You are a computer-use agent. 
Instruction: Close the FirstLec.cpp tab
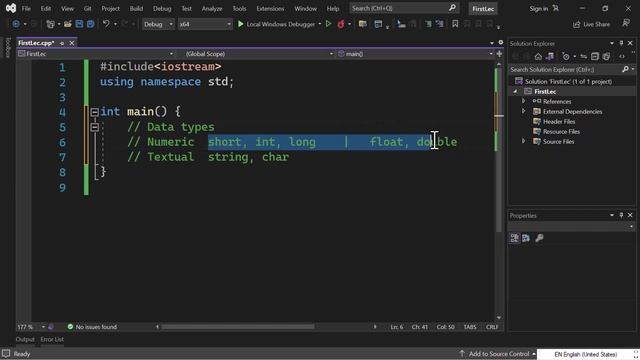tap(72, 43)
